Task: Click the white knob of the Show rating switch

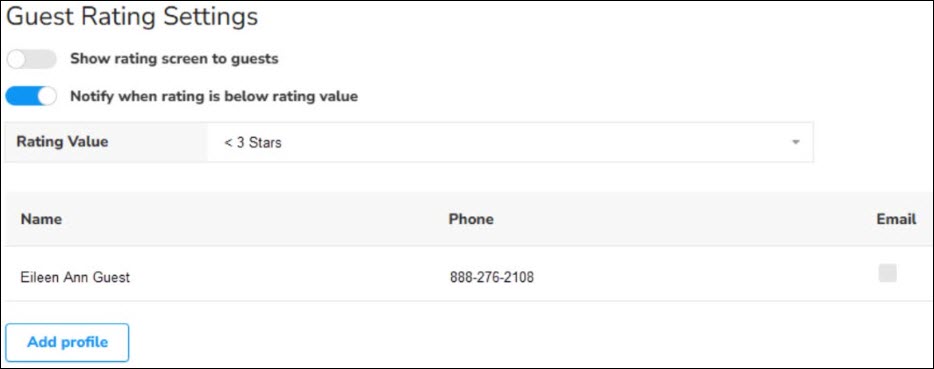Action: pyautogui.click(x=16, y=59)
